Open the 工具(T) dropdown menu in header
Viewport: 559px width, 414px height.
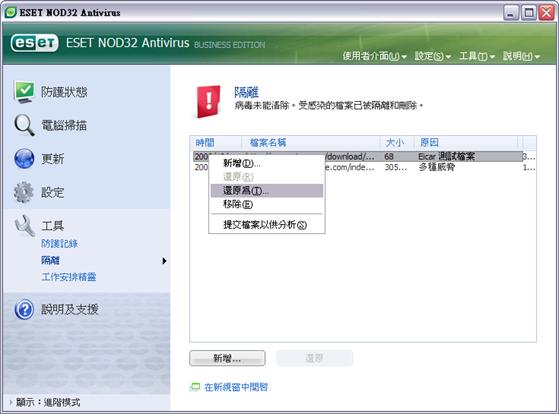[x=477, y=56]
